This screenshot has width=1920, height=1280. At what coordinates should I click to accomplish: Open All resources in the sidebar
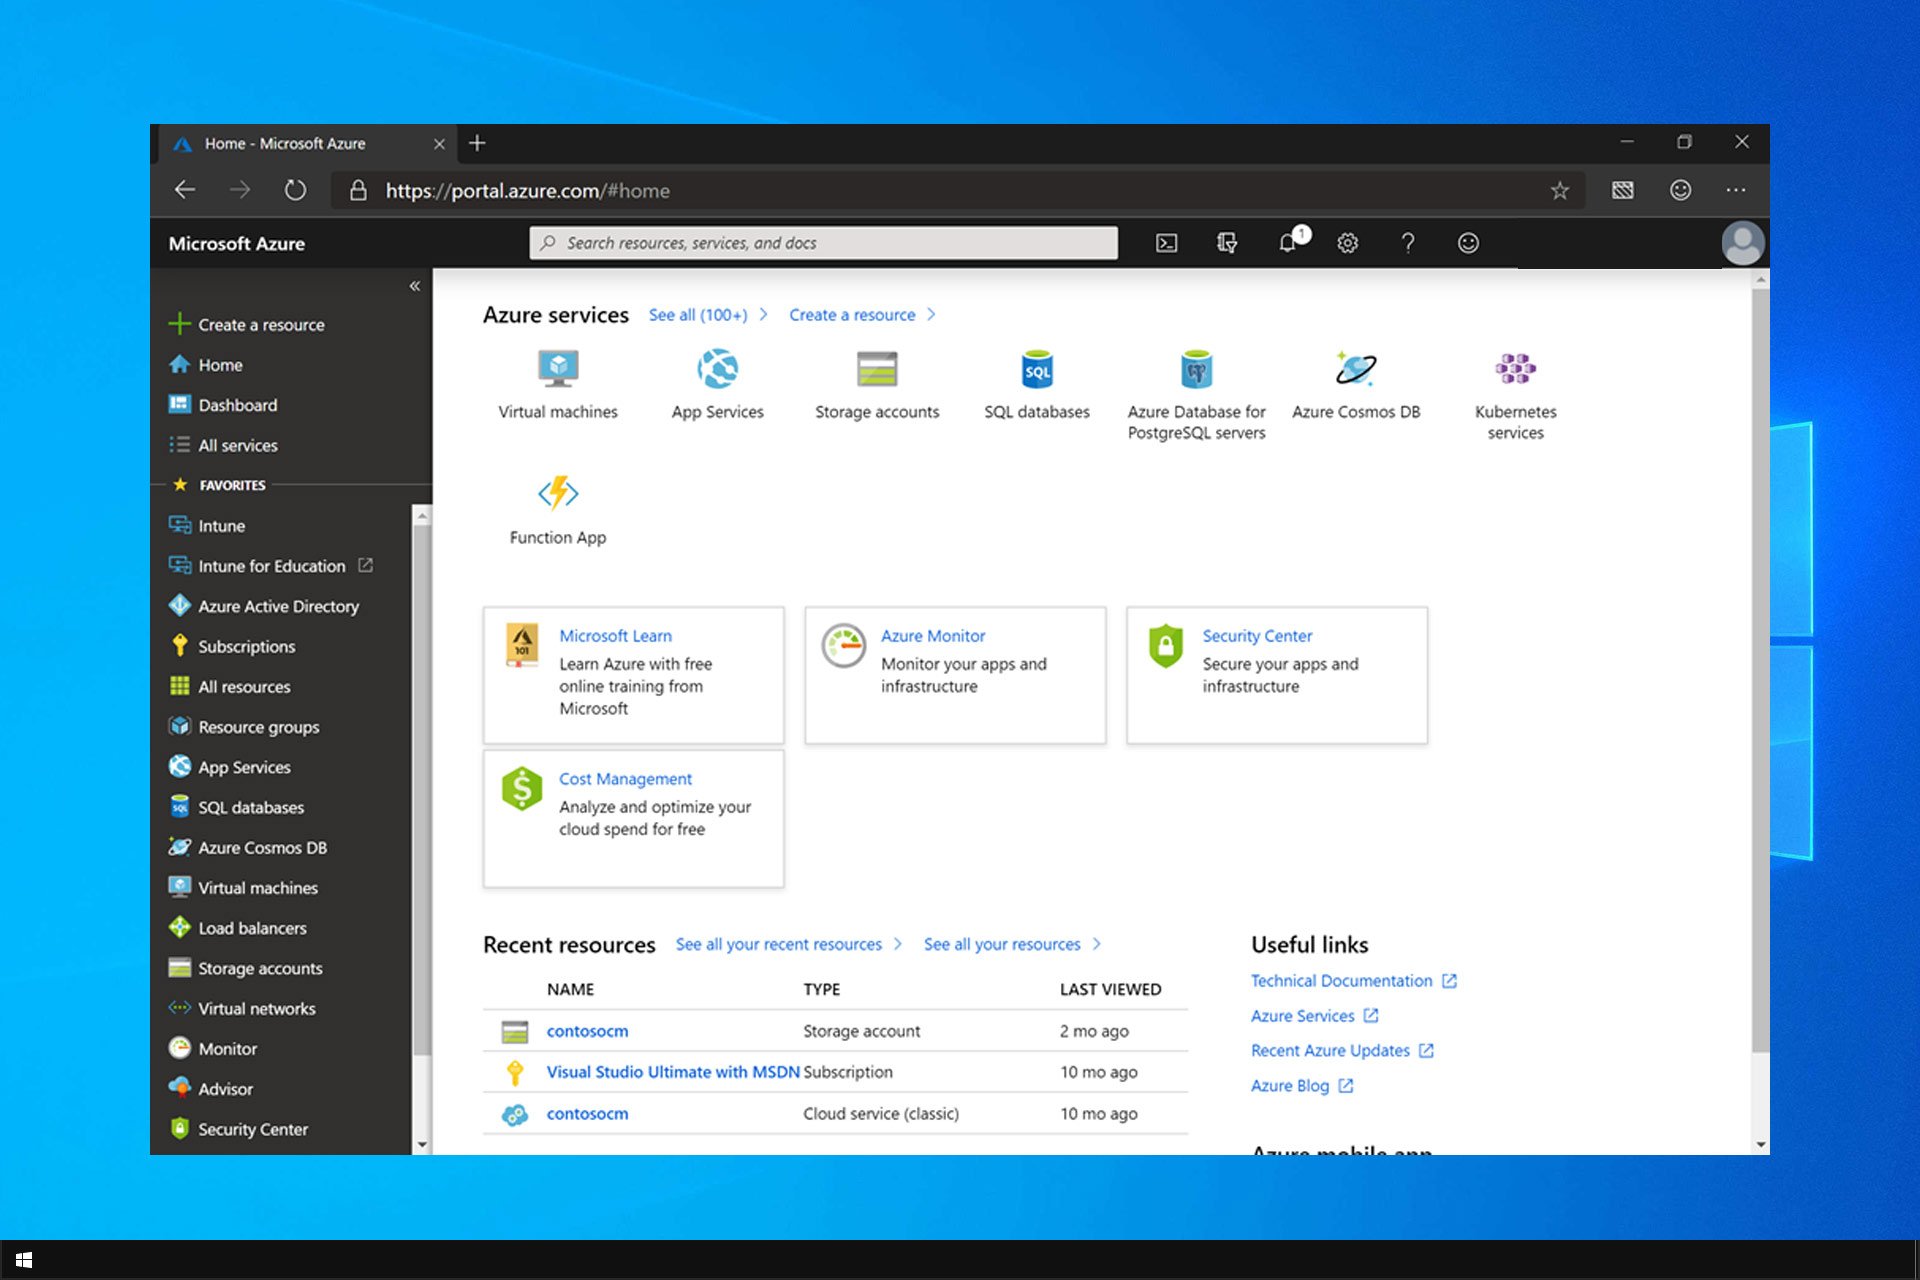(230, 687)
